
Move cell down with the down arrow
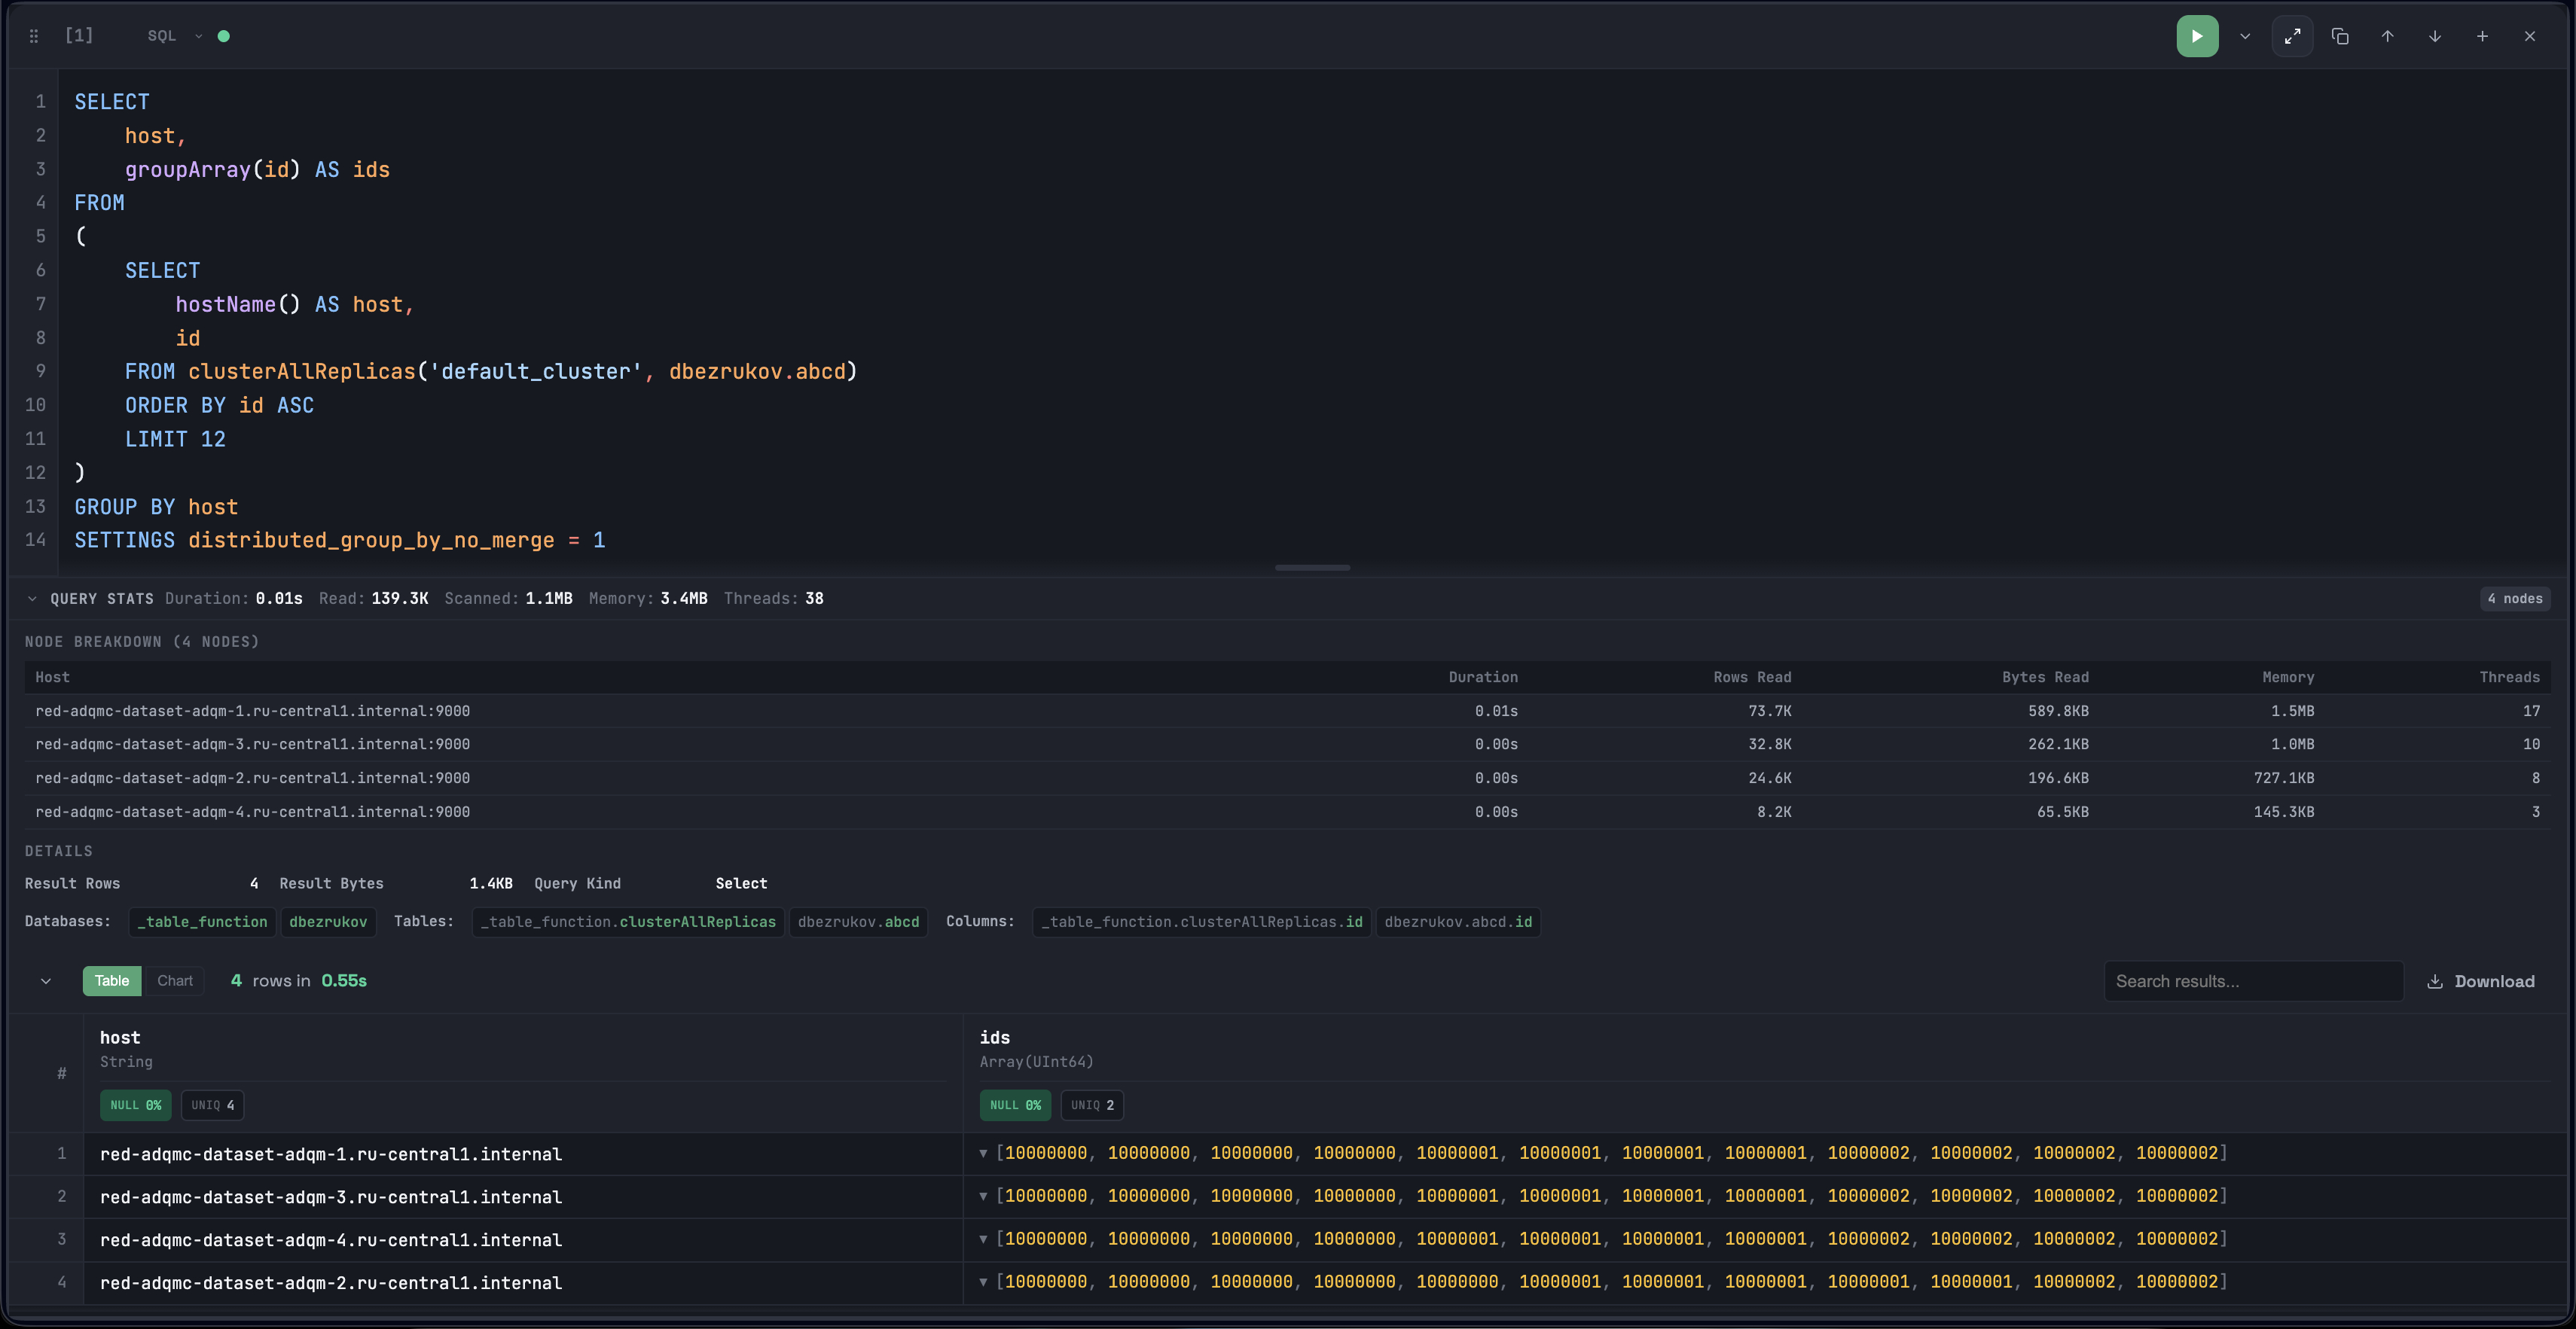(2435, 36)
